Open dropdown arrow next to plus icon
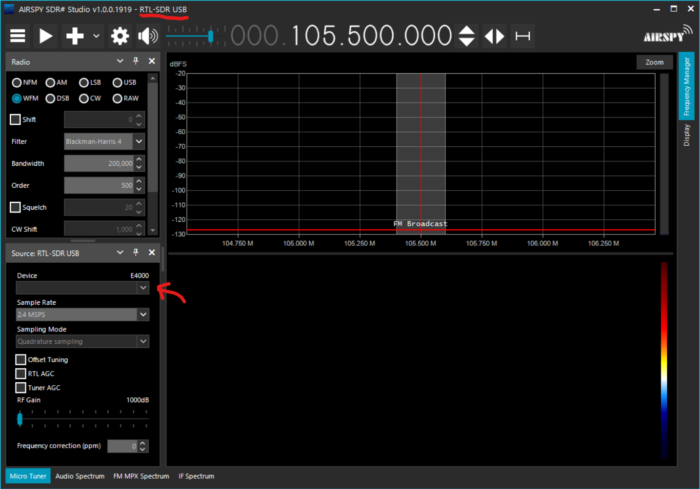The width and height of the screenshot is (700, 489). pyautogui.click(x=96, y=36)
